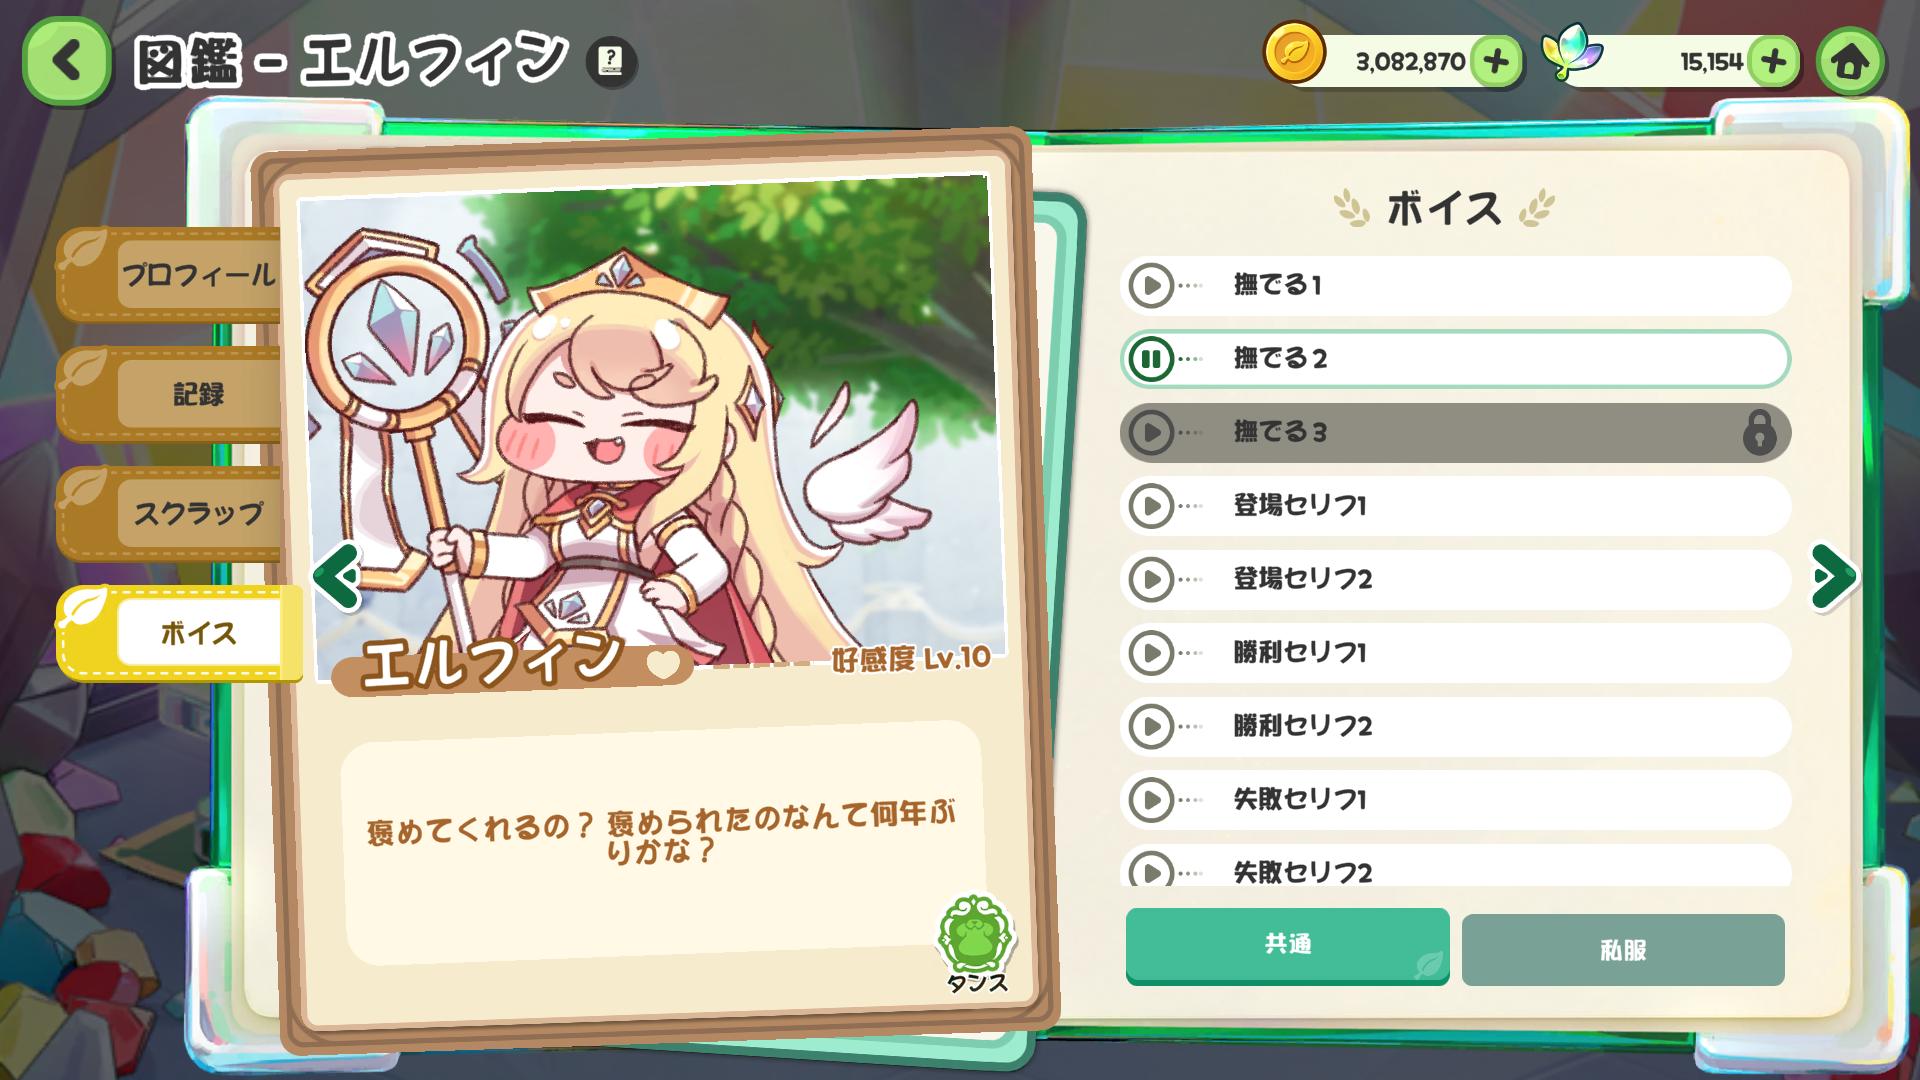Show the previous character with left chevron
The width and height of the screenshot is (1920, 1080).
(336, 577)
